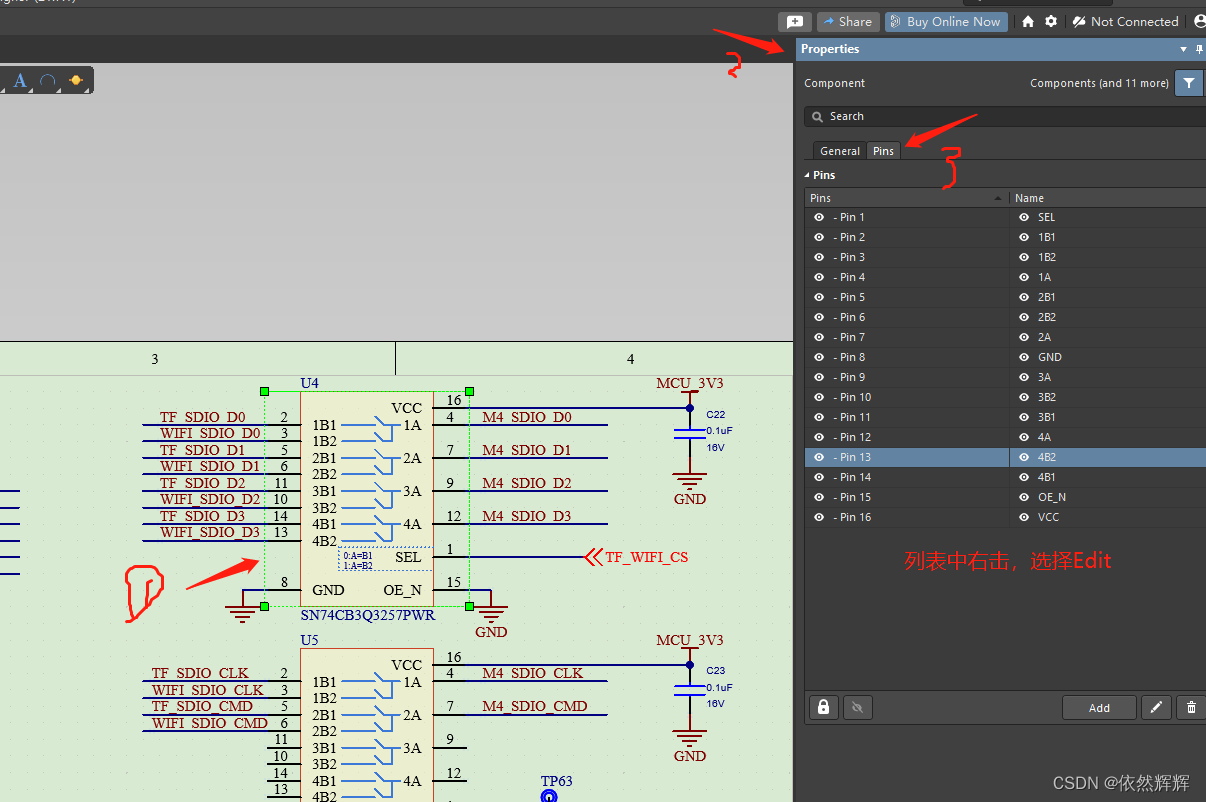Viewport: 1206px width, 802px height.
Task: Open the settings gear icon
Action: click(1051, 22)
